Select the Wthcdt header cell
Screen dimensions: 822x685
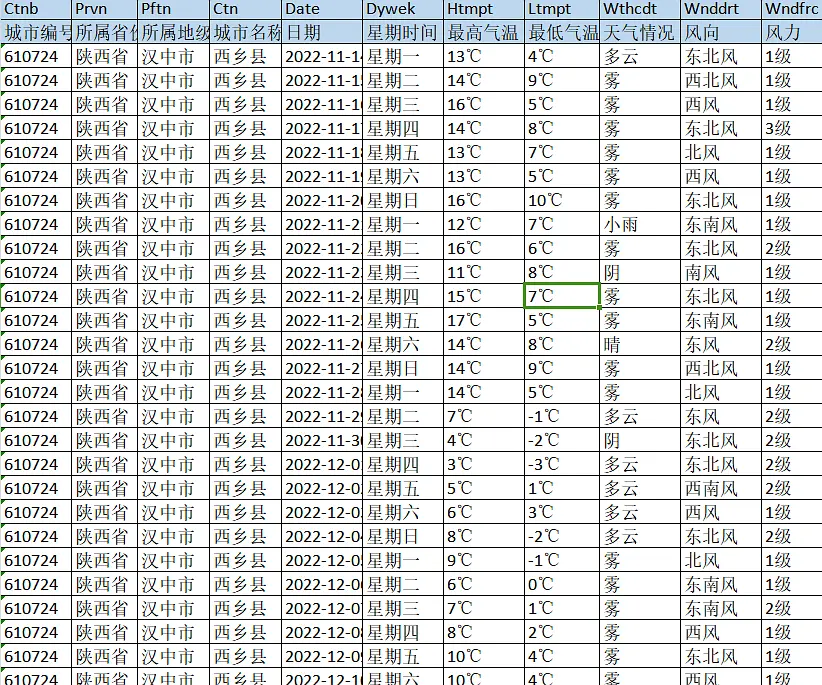click(640, 9)
